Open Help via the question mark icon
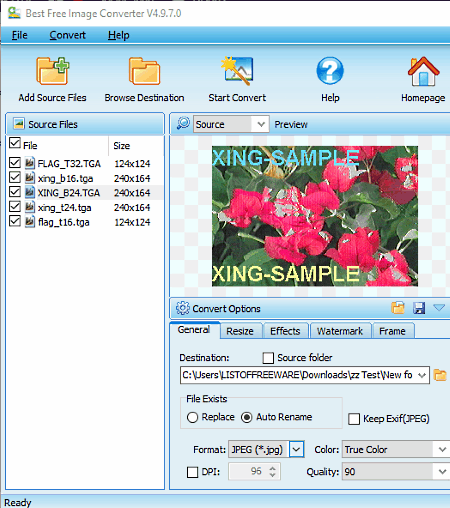450x508 pixels. pos(330,71)
